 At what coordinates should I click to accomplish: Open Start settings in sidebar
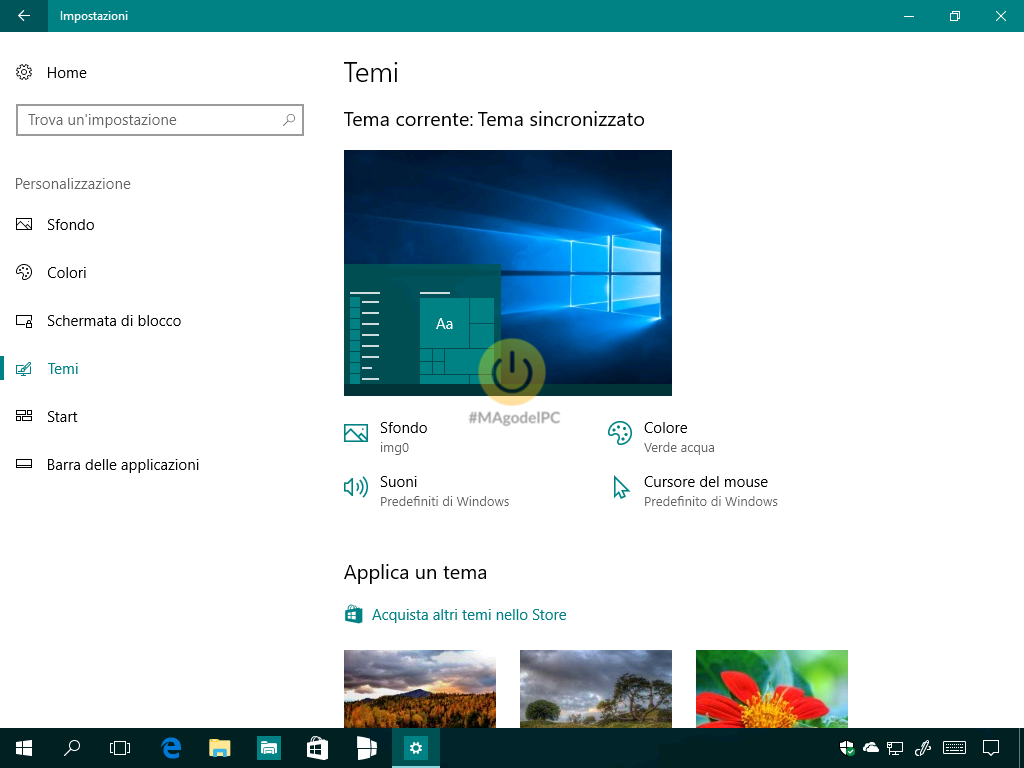pos(62,417)
